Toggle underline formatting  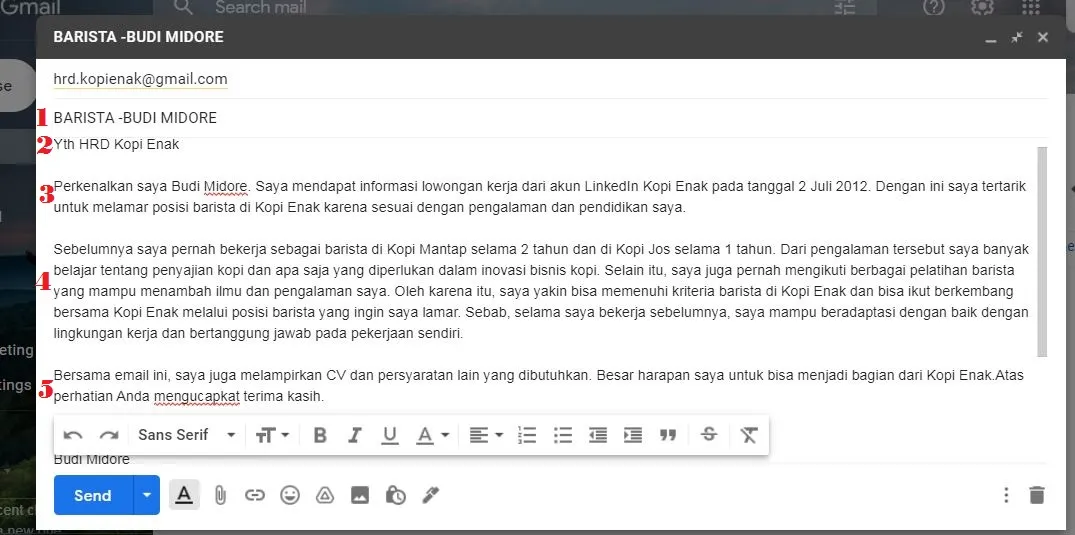390,436
